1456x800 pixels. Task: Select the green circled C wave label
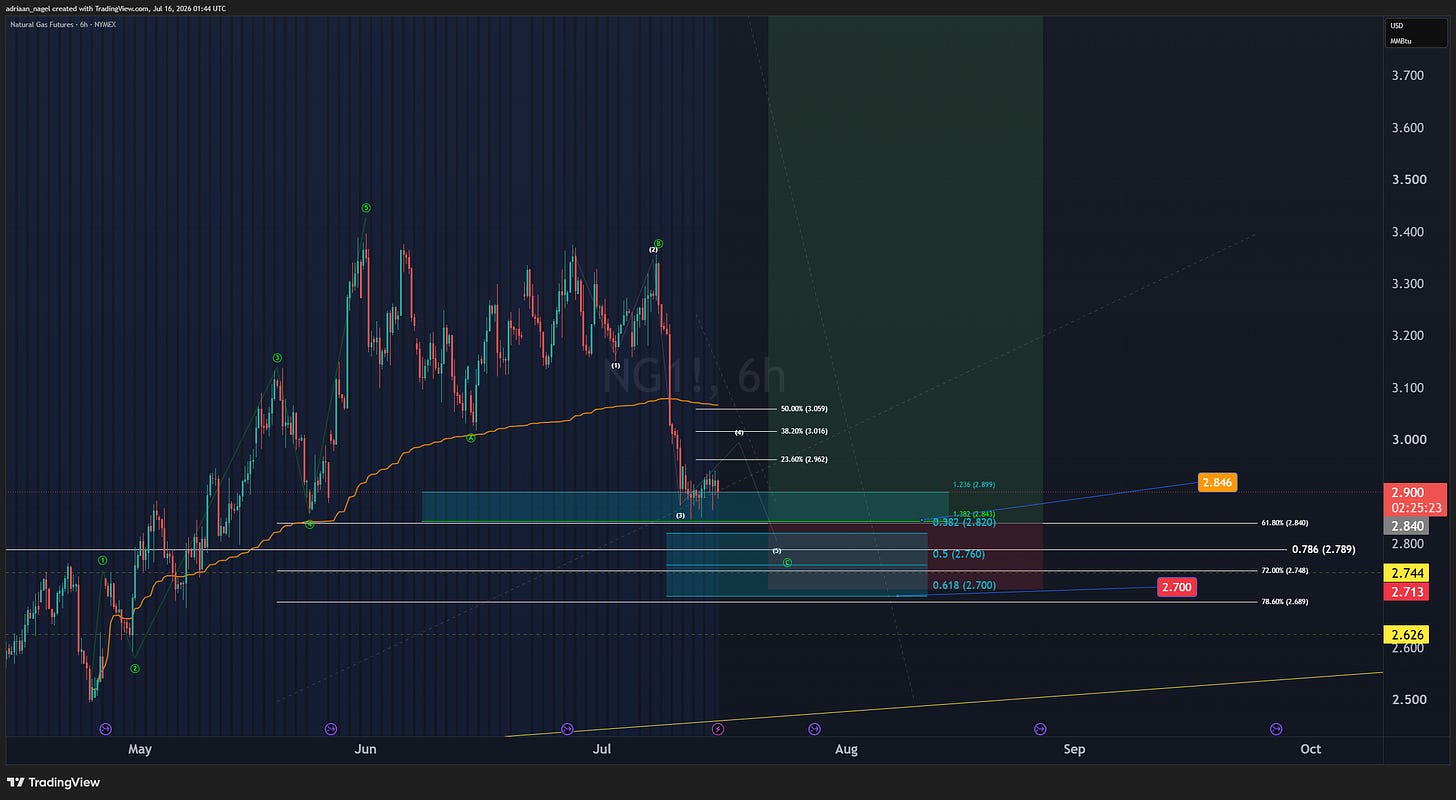(788, 563)
